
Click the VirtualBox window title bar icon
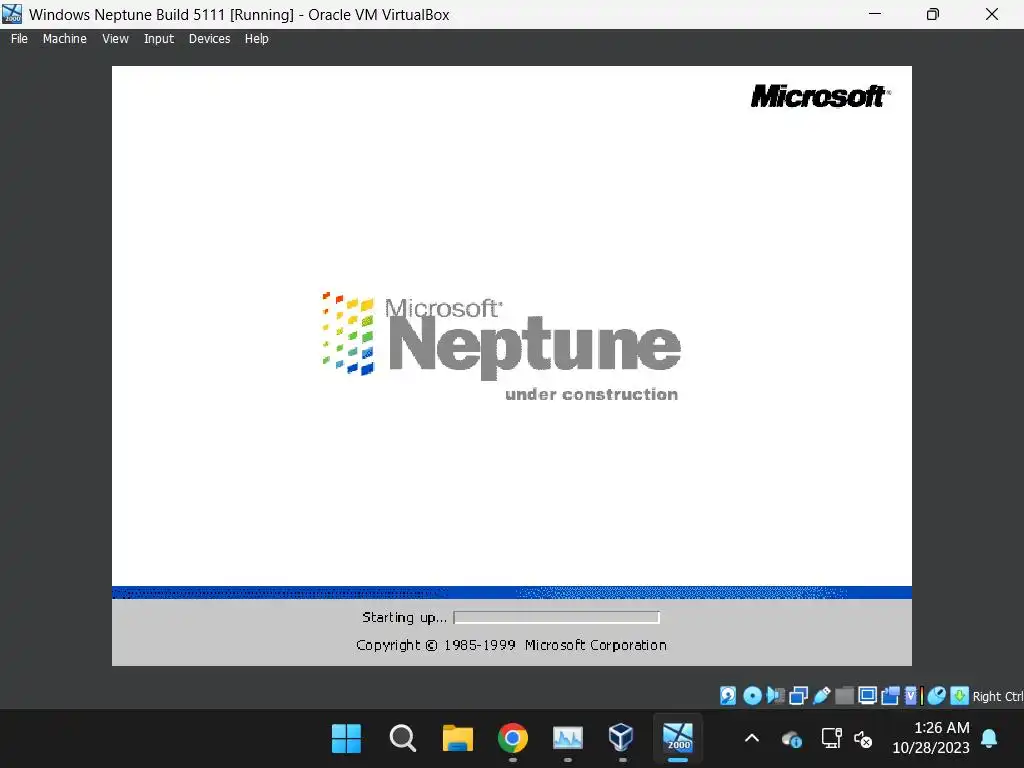click(12, 14)
